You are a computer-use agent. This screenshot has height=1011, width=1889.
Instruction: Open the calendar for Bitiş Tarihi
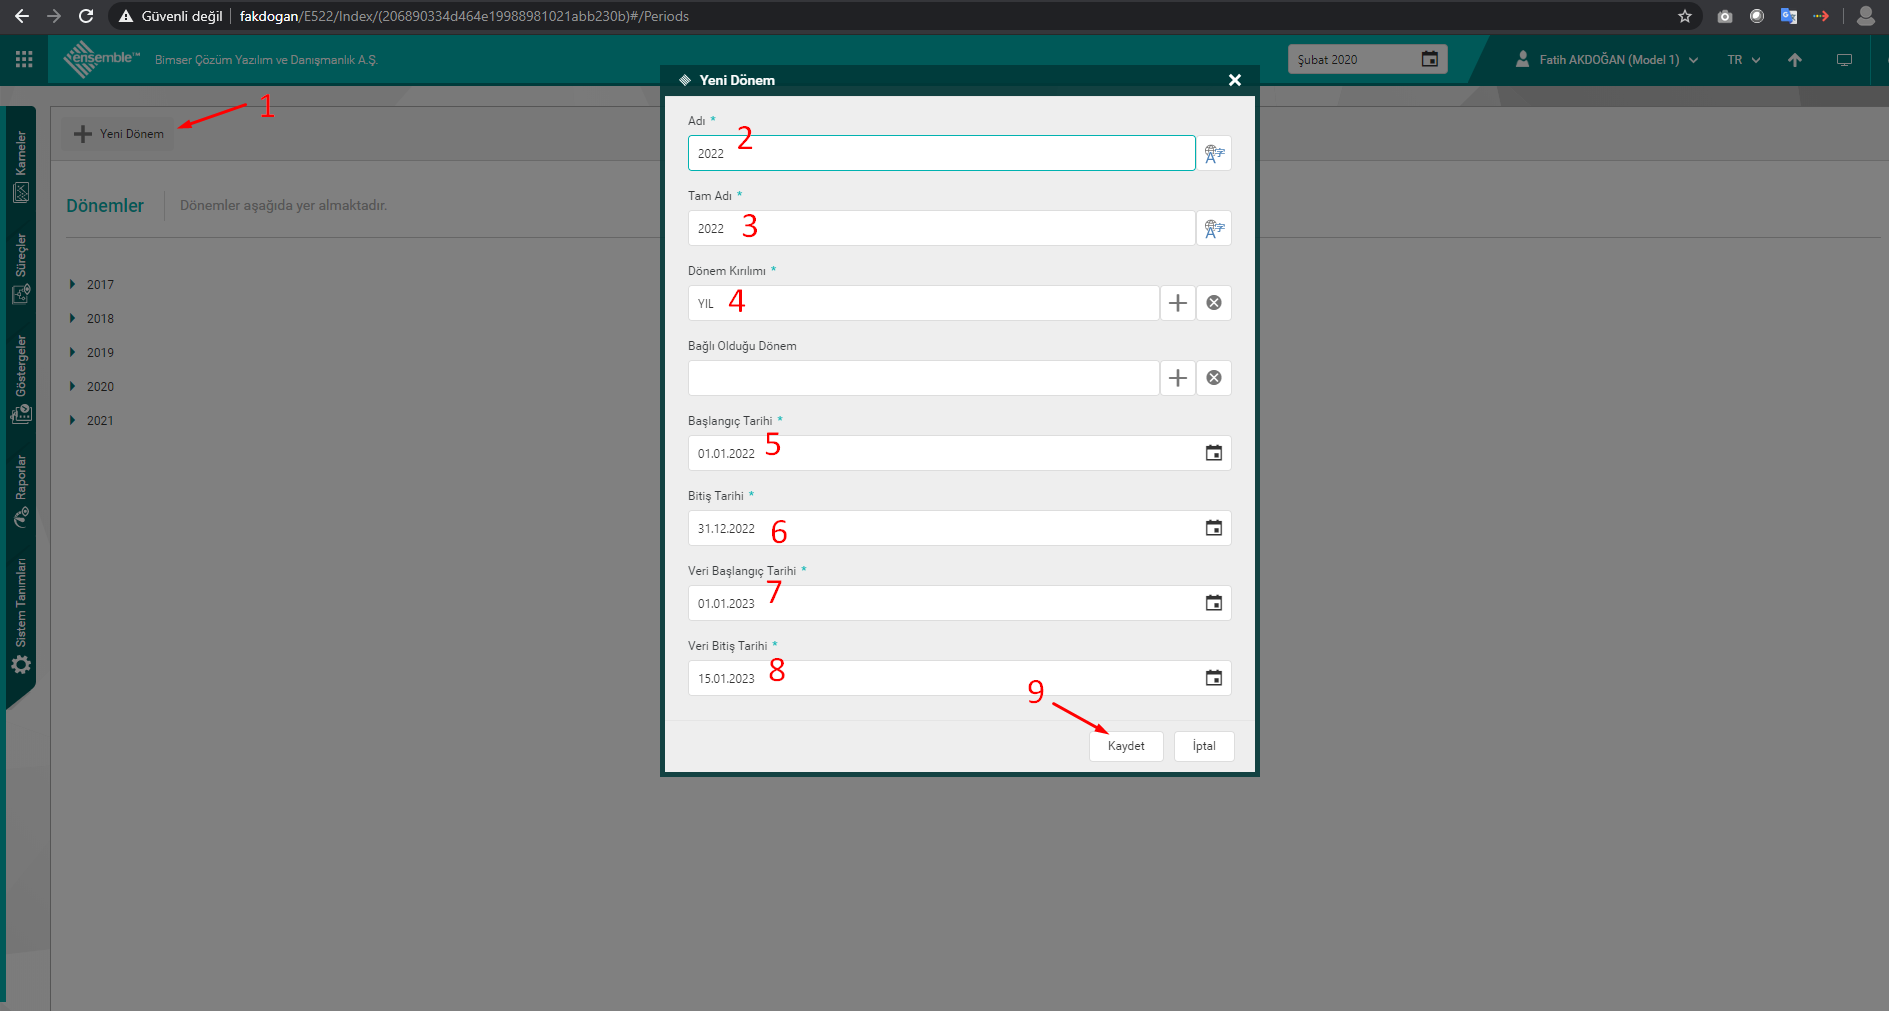1214,528
